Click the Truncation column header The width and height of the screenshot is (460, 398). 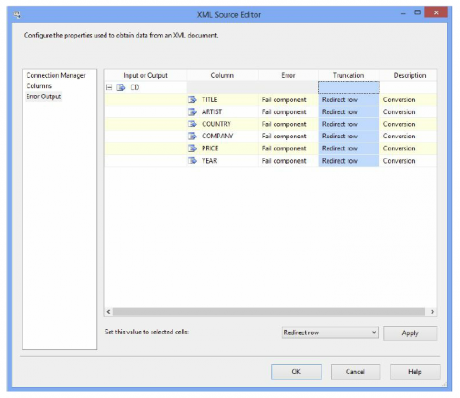coord(349,75)
